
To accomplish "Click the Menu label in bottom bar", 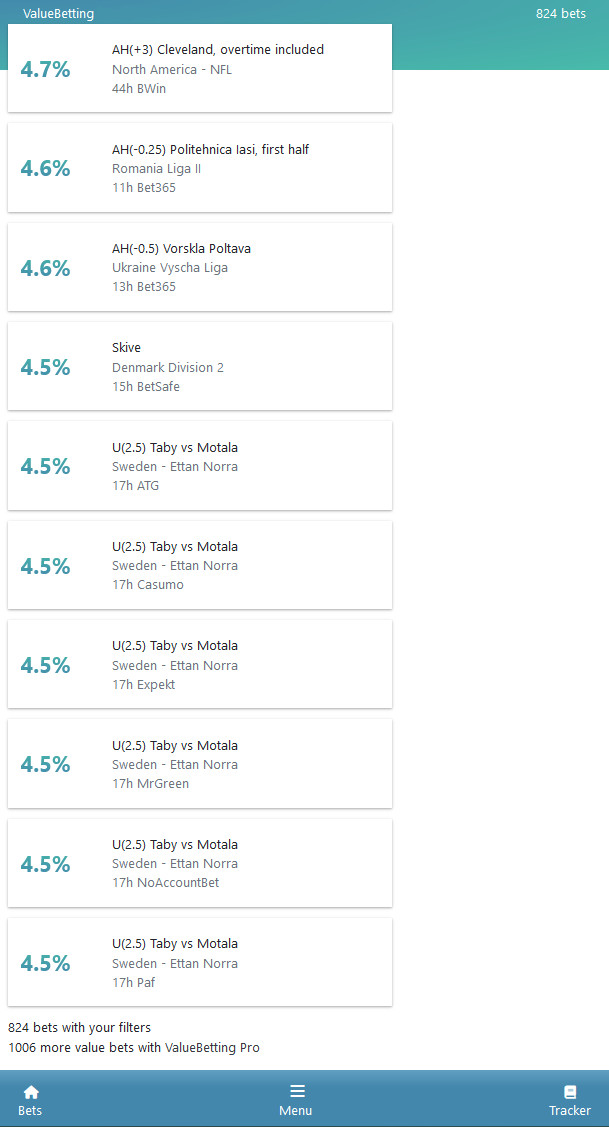I will pyautogui.click(x=296, y=1110).
